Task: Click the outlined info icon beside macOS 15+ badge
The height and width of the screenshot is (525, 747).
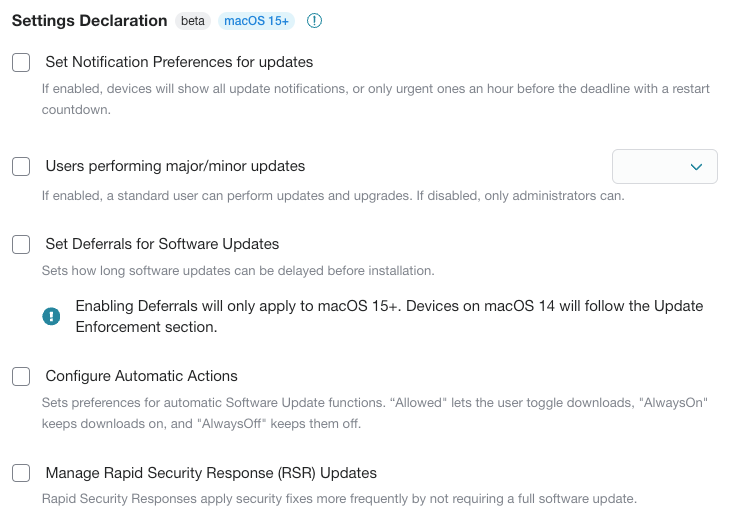Action: (x=314, y=20)
